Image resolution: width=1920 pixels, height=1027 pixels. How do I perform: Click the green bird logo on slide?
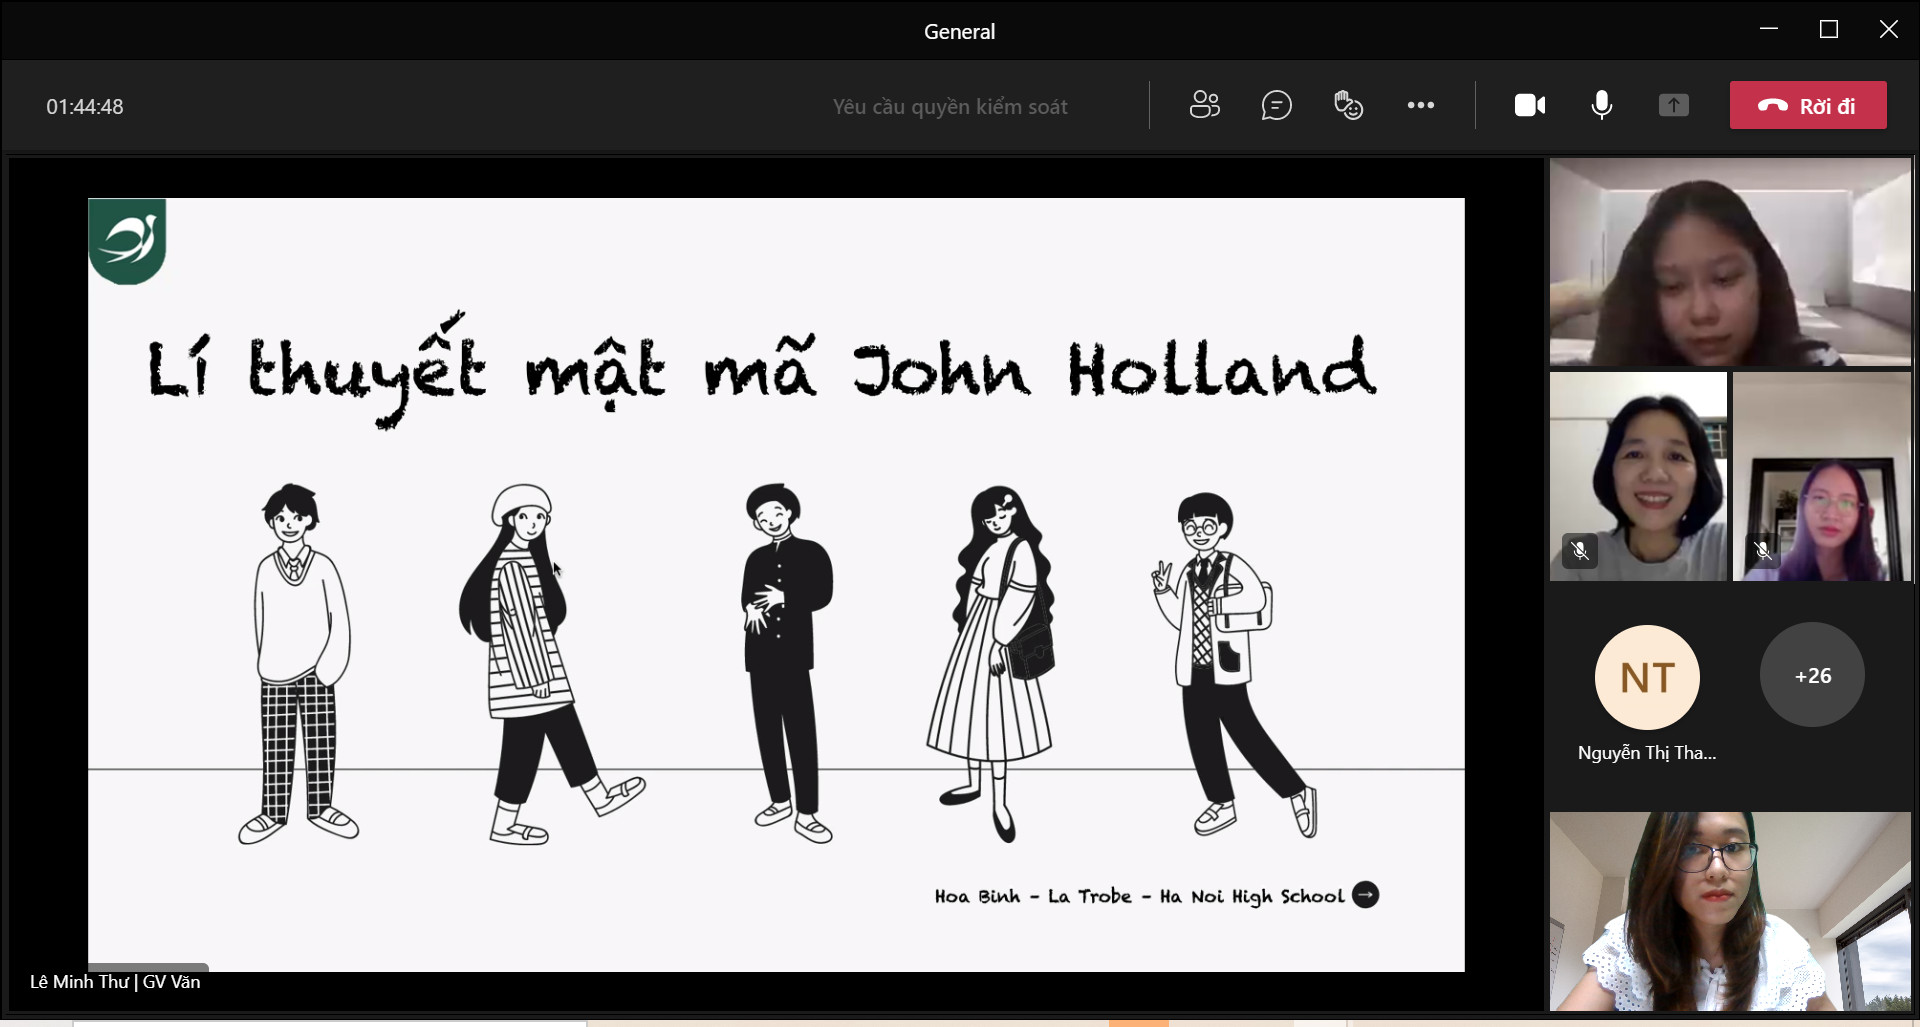[x=128, y=241]
